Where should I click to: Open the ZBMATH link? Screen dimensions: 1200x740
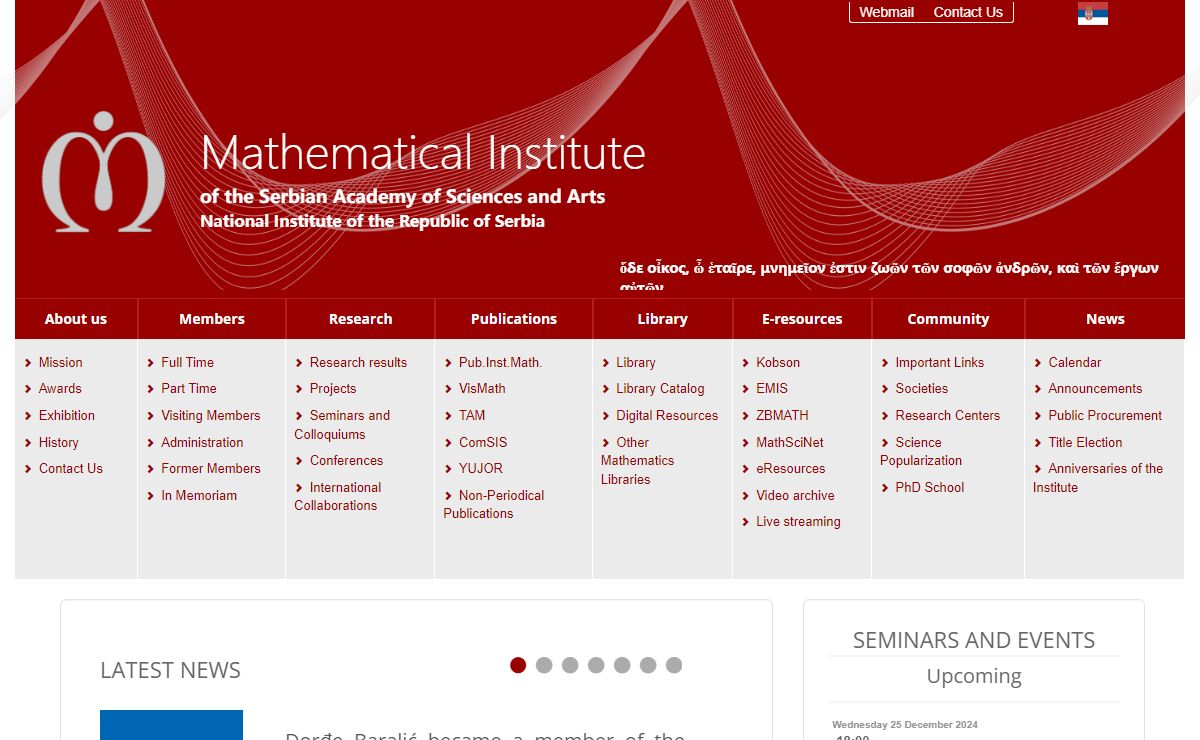(782, 415)
